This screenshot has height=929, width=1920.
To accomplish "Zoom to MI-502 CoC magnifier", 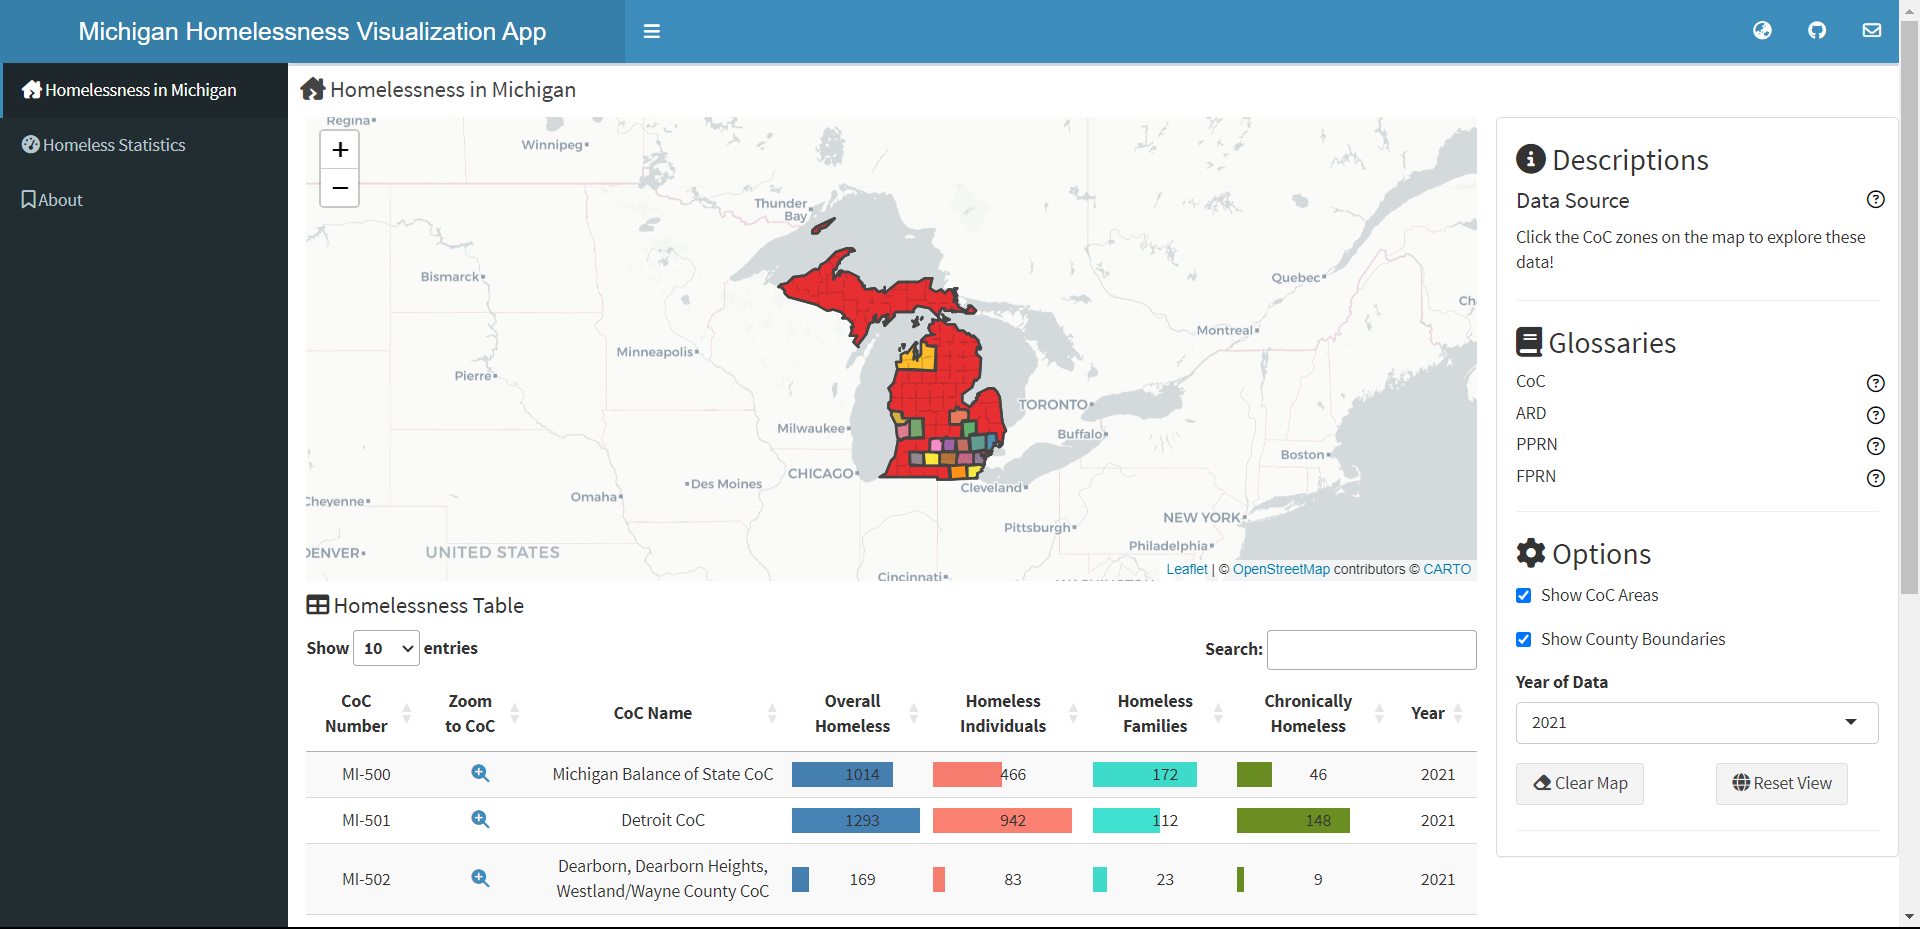I will [x=480, y=878].
